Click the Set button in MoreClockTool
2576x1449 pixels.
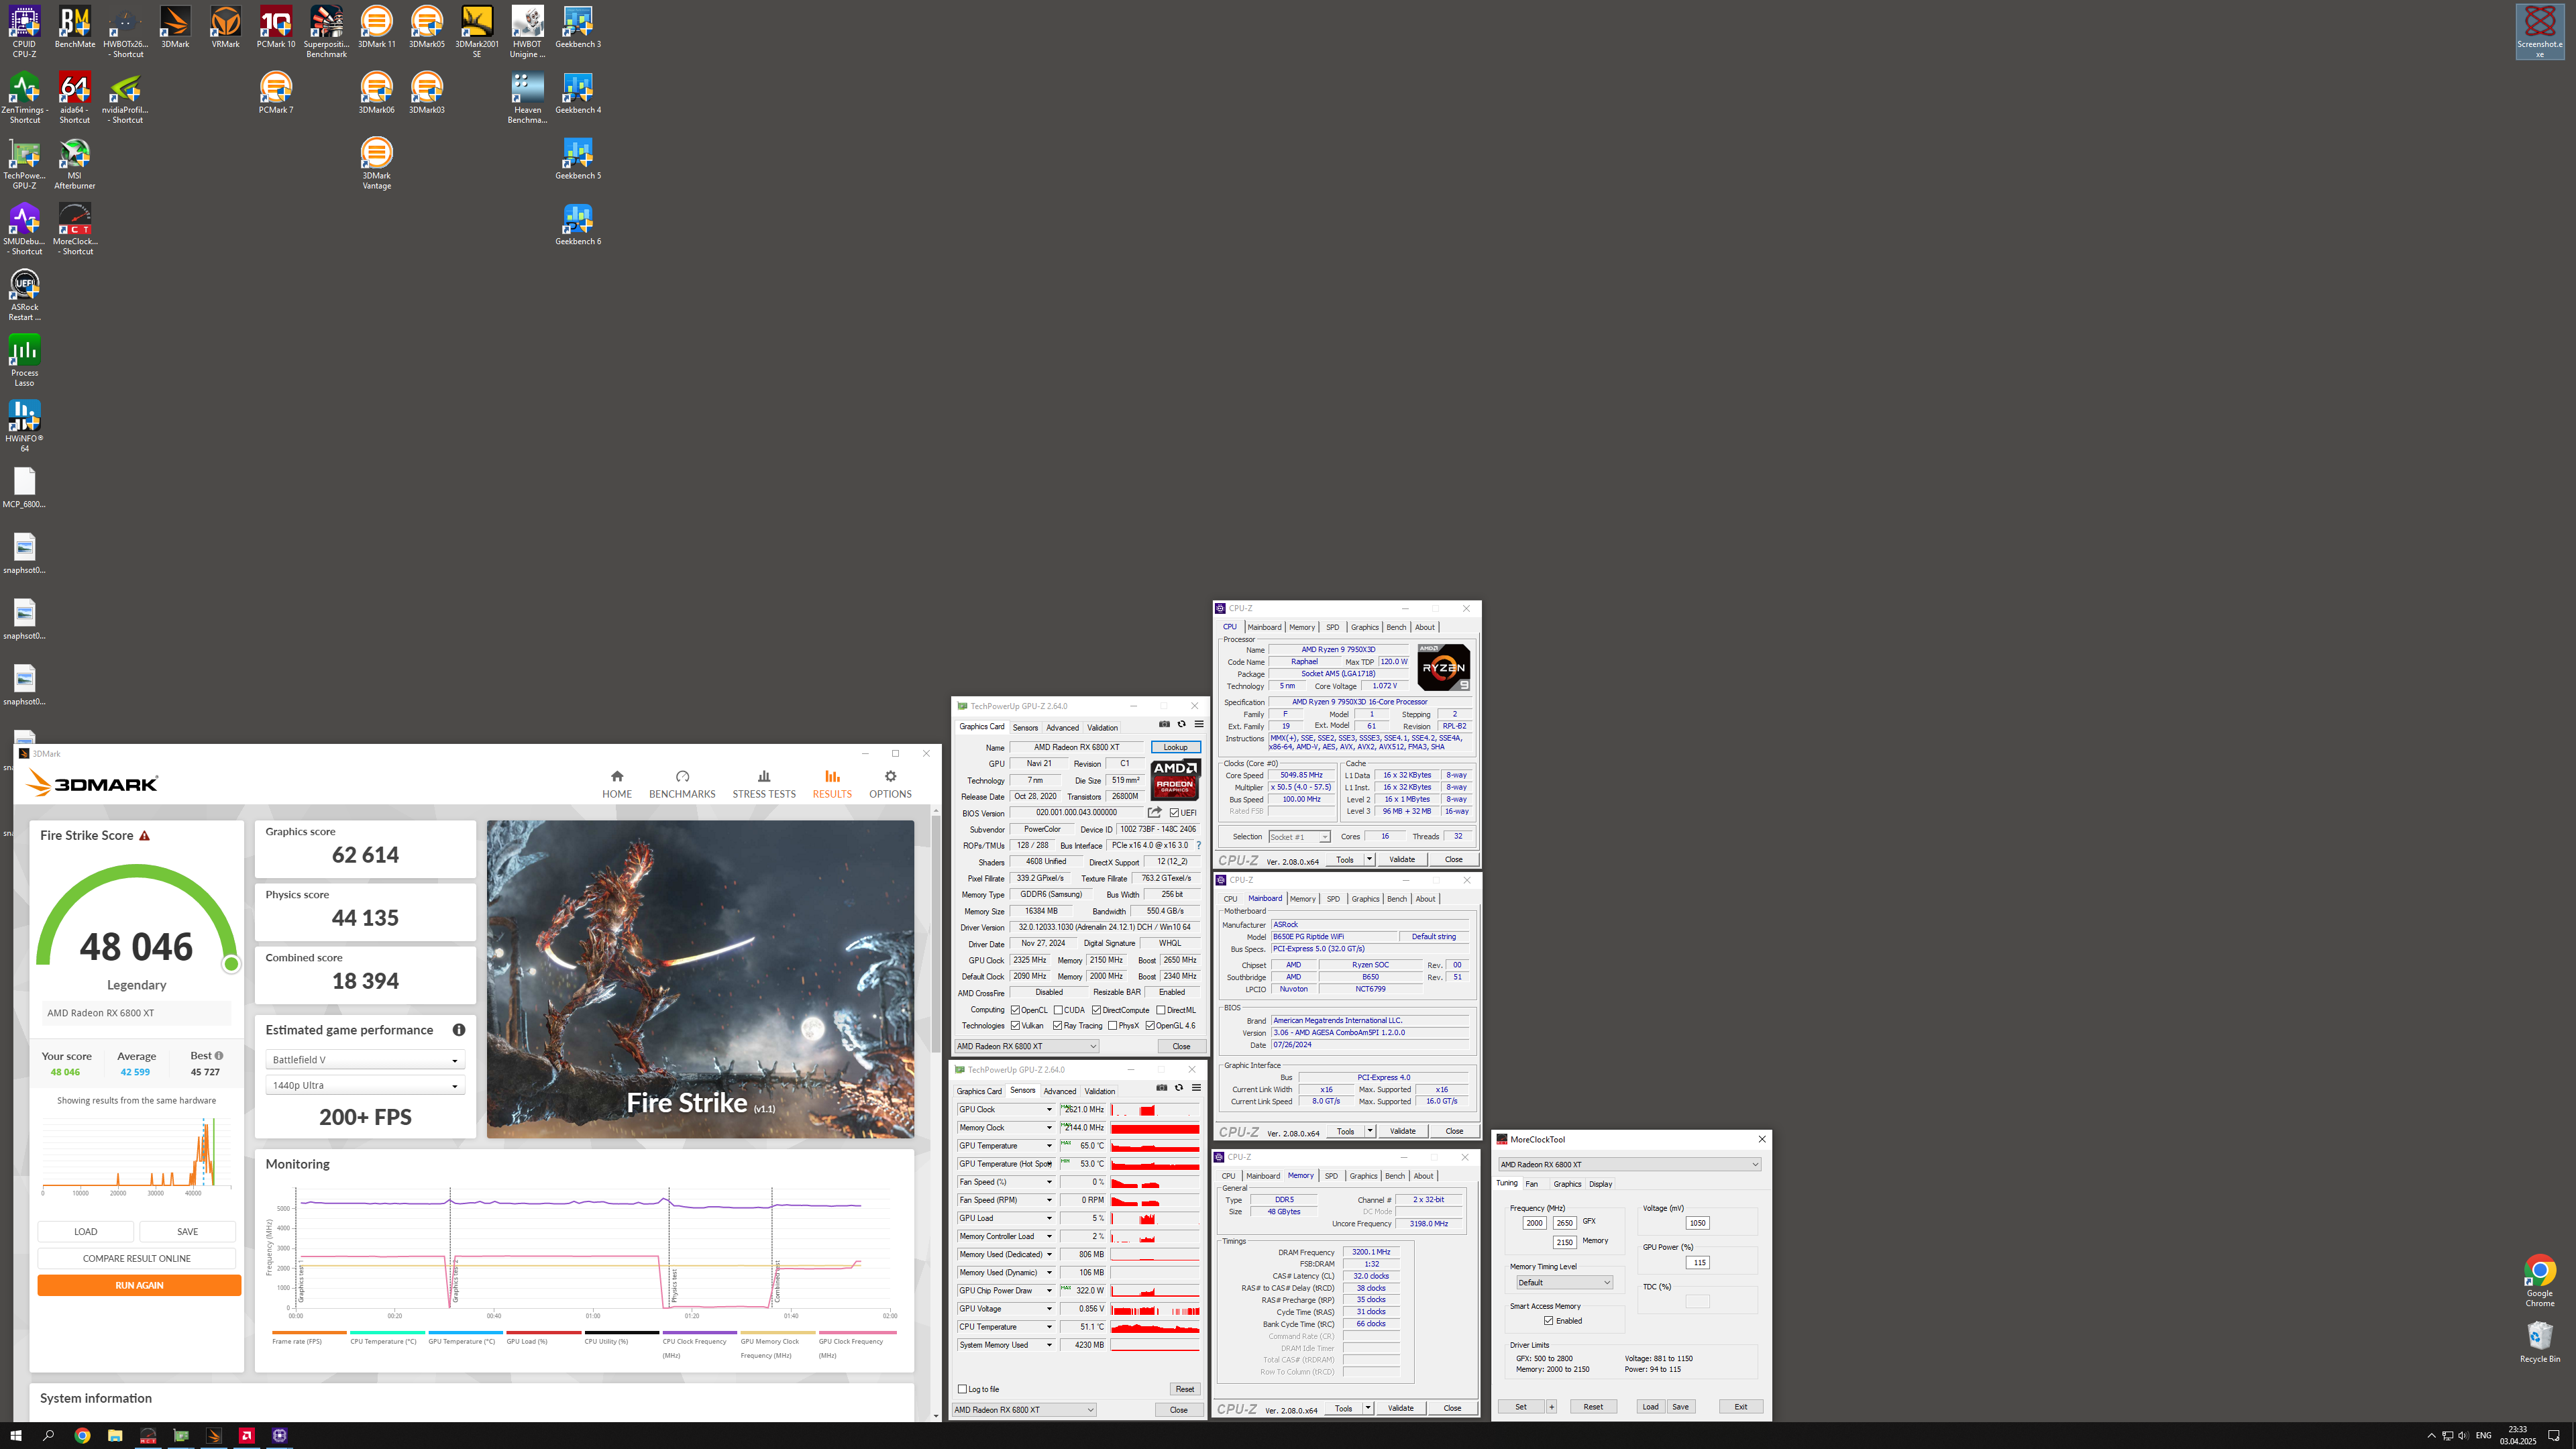coord(1521,1407)
